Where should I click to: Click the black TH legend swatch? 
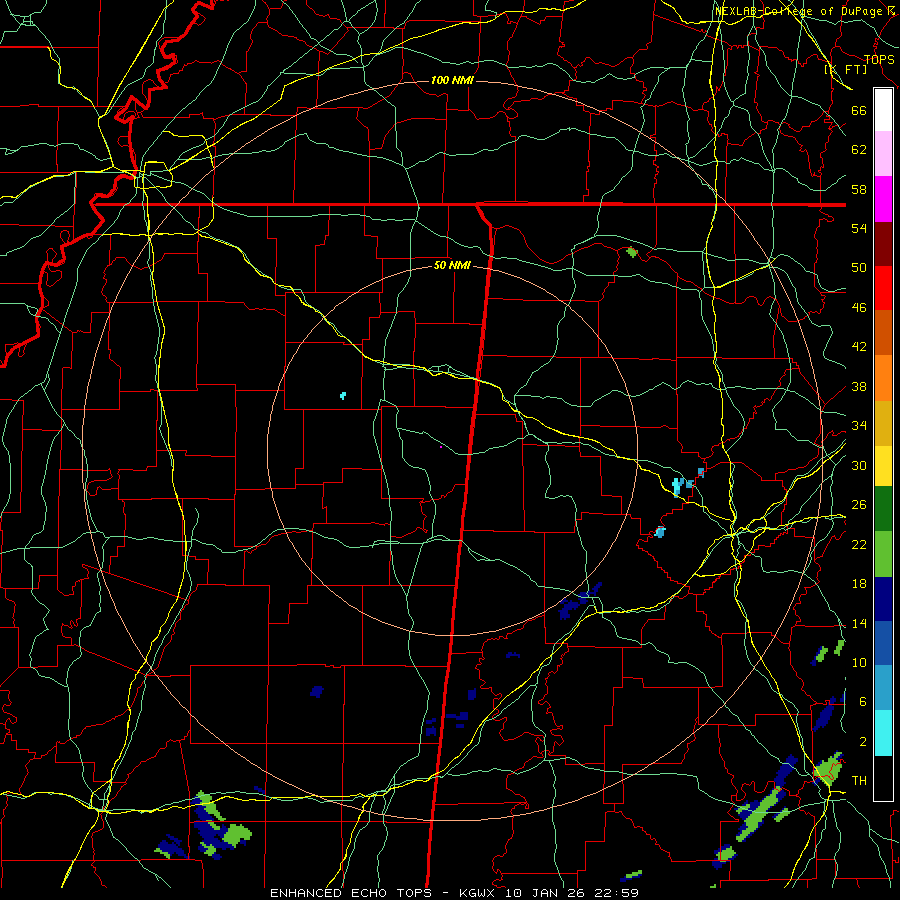click(883, 778)
